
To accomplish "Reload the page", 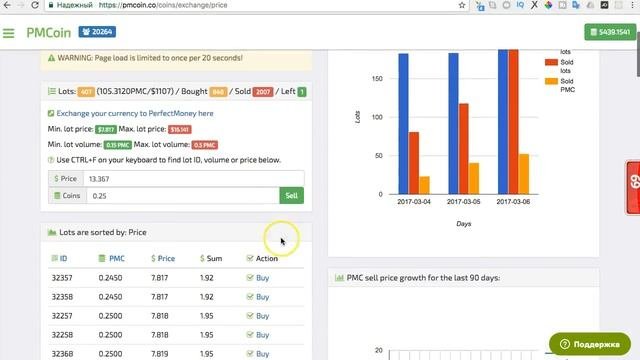I will [35, 5].
